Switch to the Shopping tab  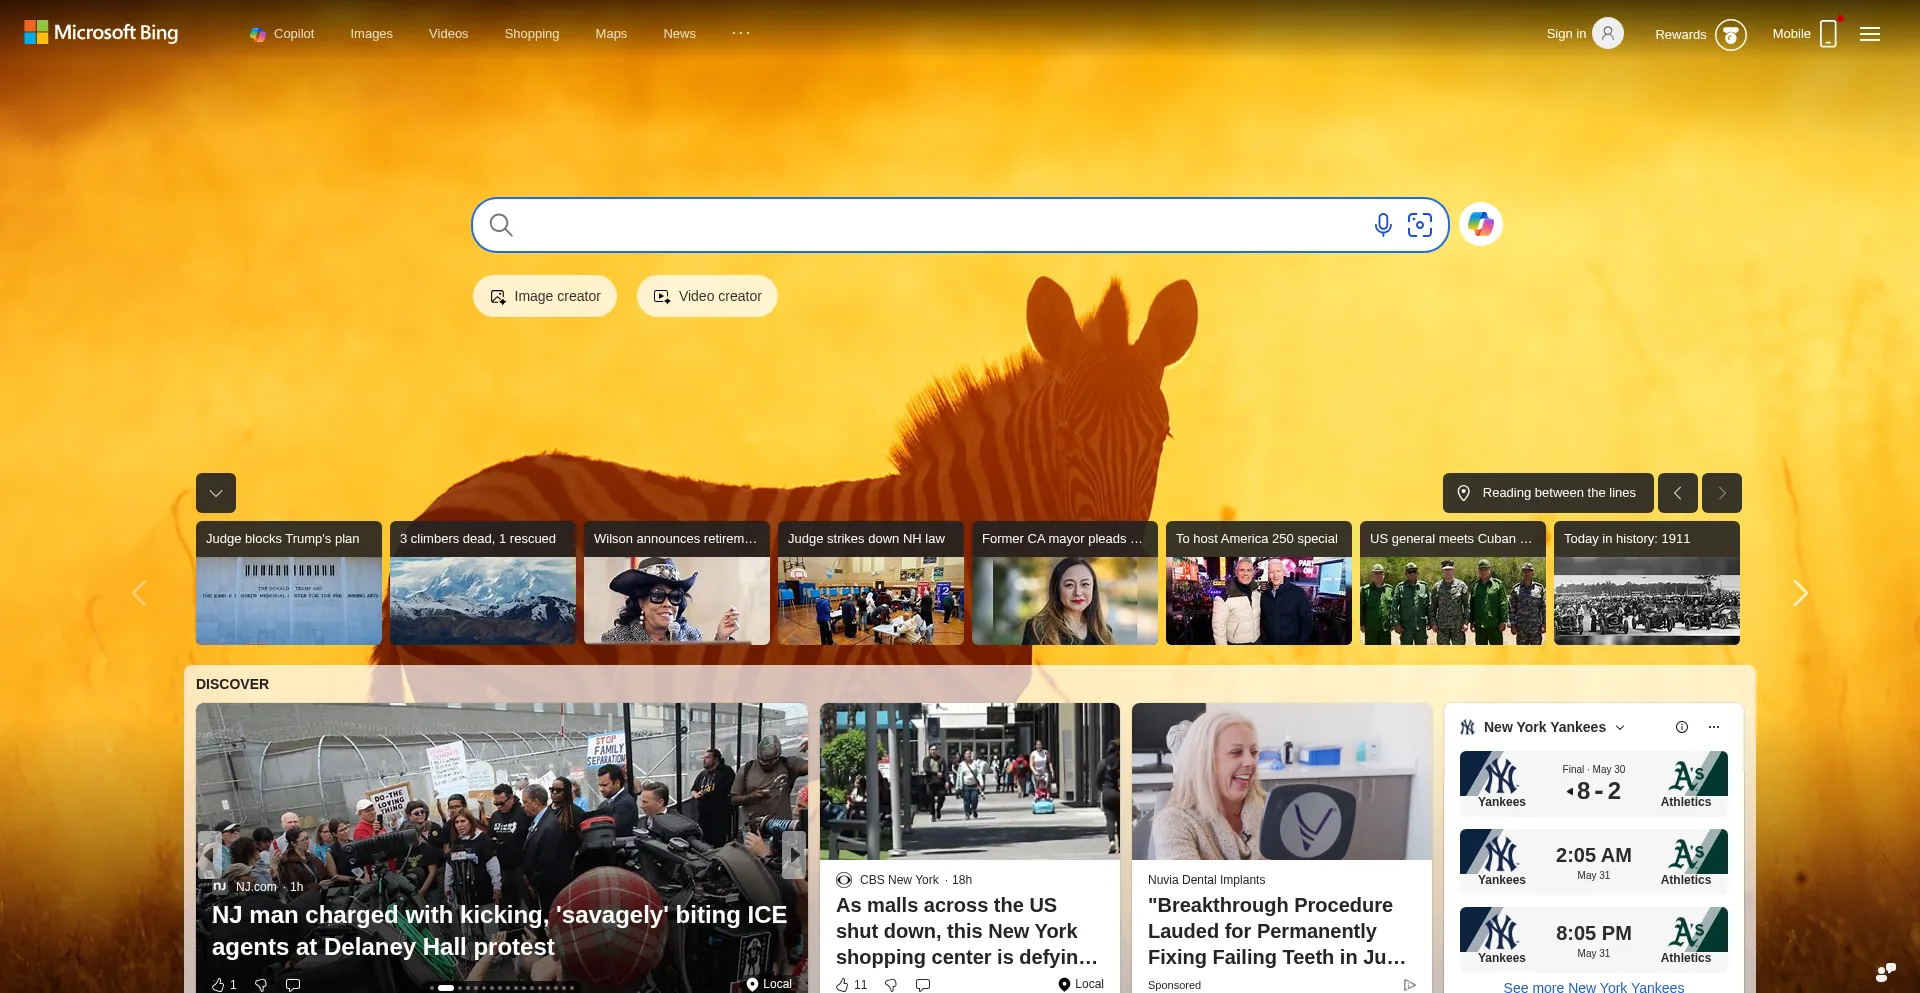532,34
